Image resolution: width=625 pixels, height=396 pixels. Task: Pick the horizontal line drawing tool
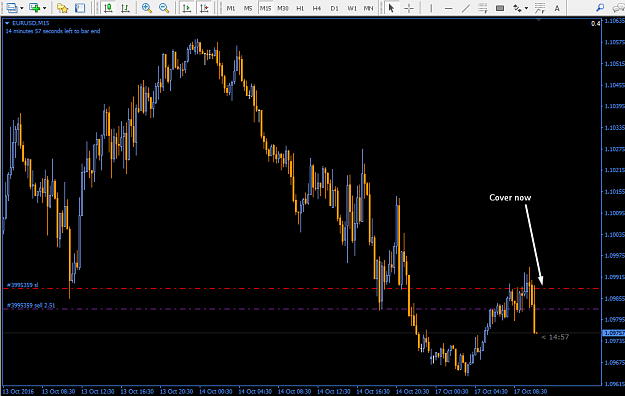[448, 8]
